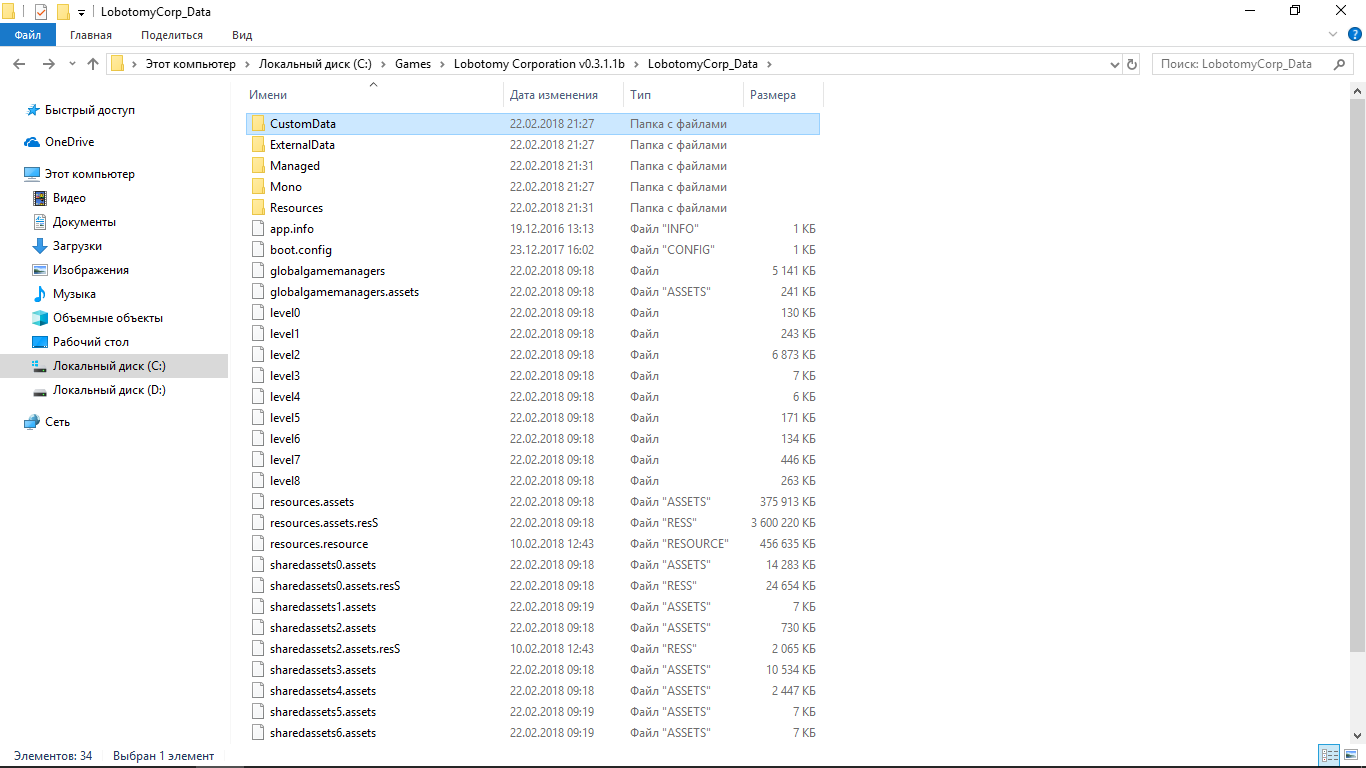Select the level0 file
Viewport: 1366px width, 768px height.
point(285,313)
